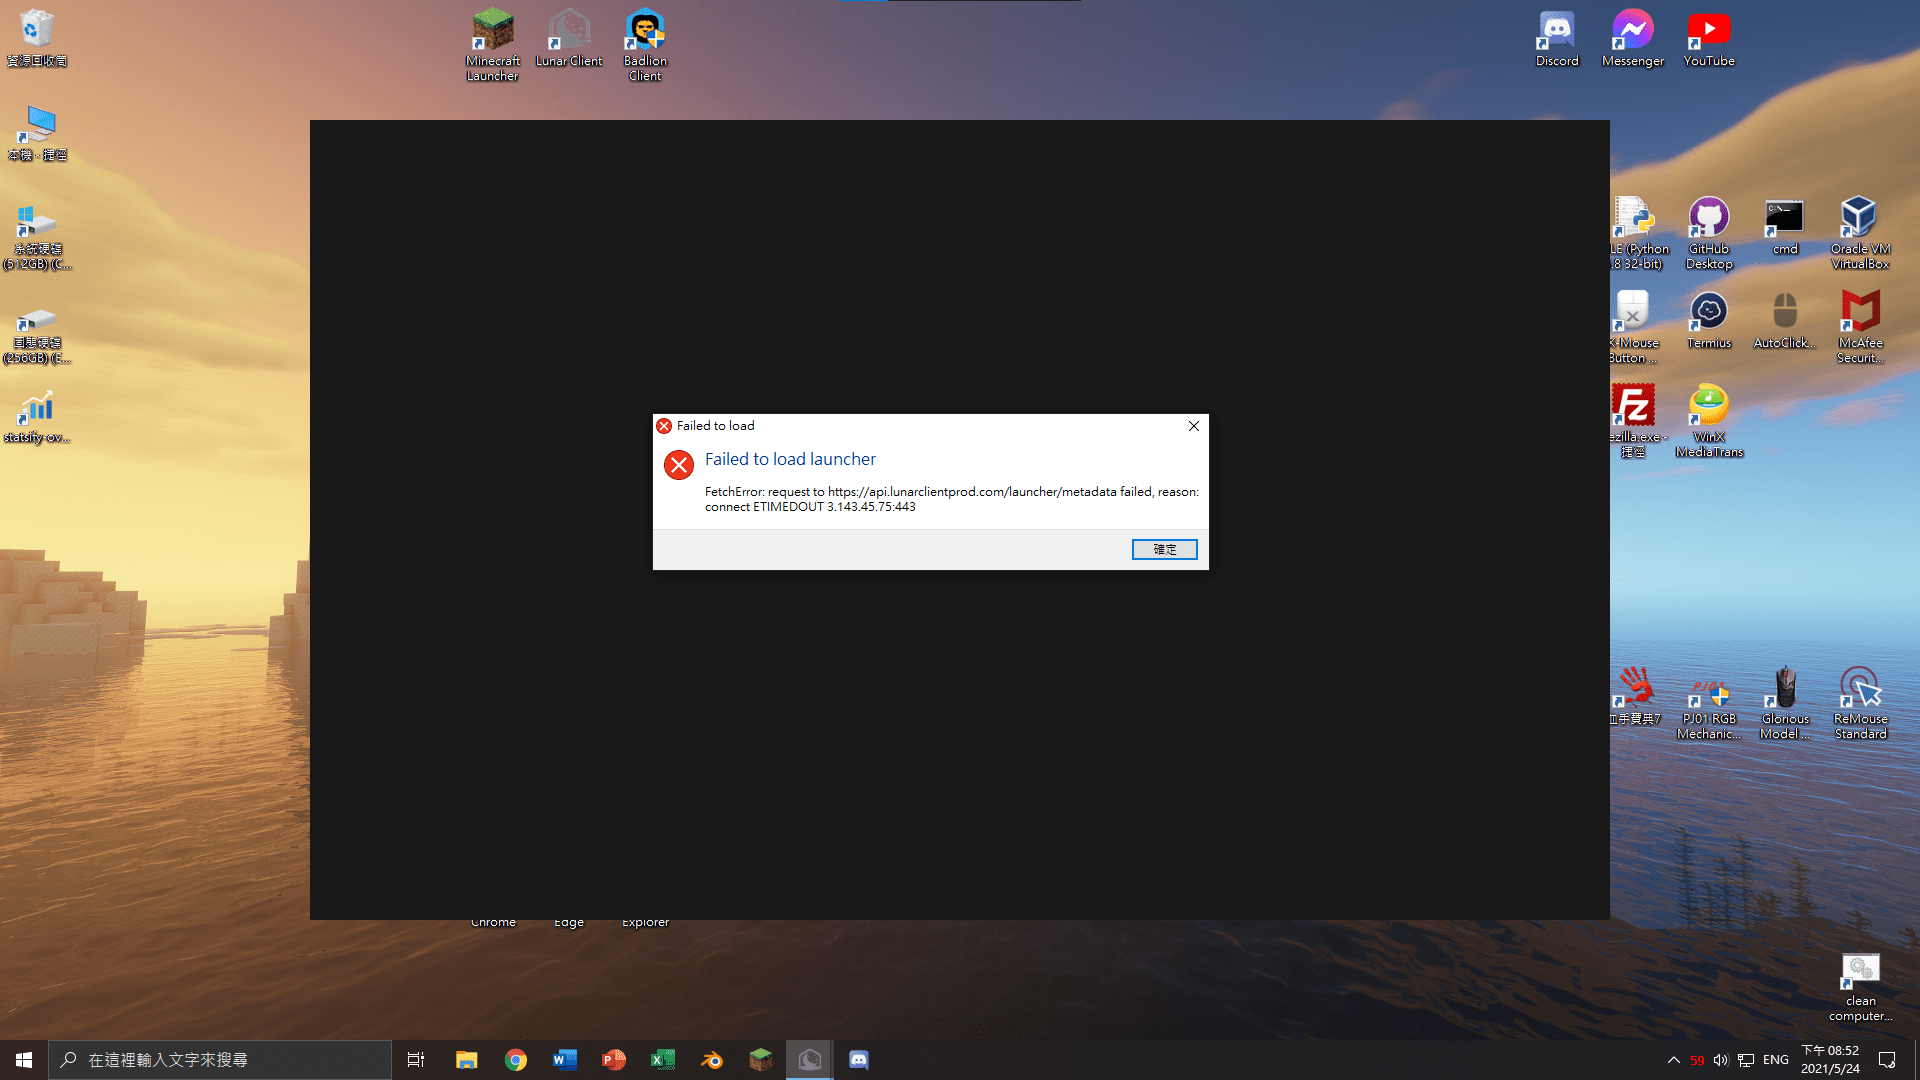Viewport: 1920px width, 1080px height.
Task: Switch ENG input language indicator
Action: [x=1776, y=1060]
